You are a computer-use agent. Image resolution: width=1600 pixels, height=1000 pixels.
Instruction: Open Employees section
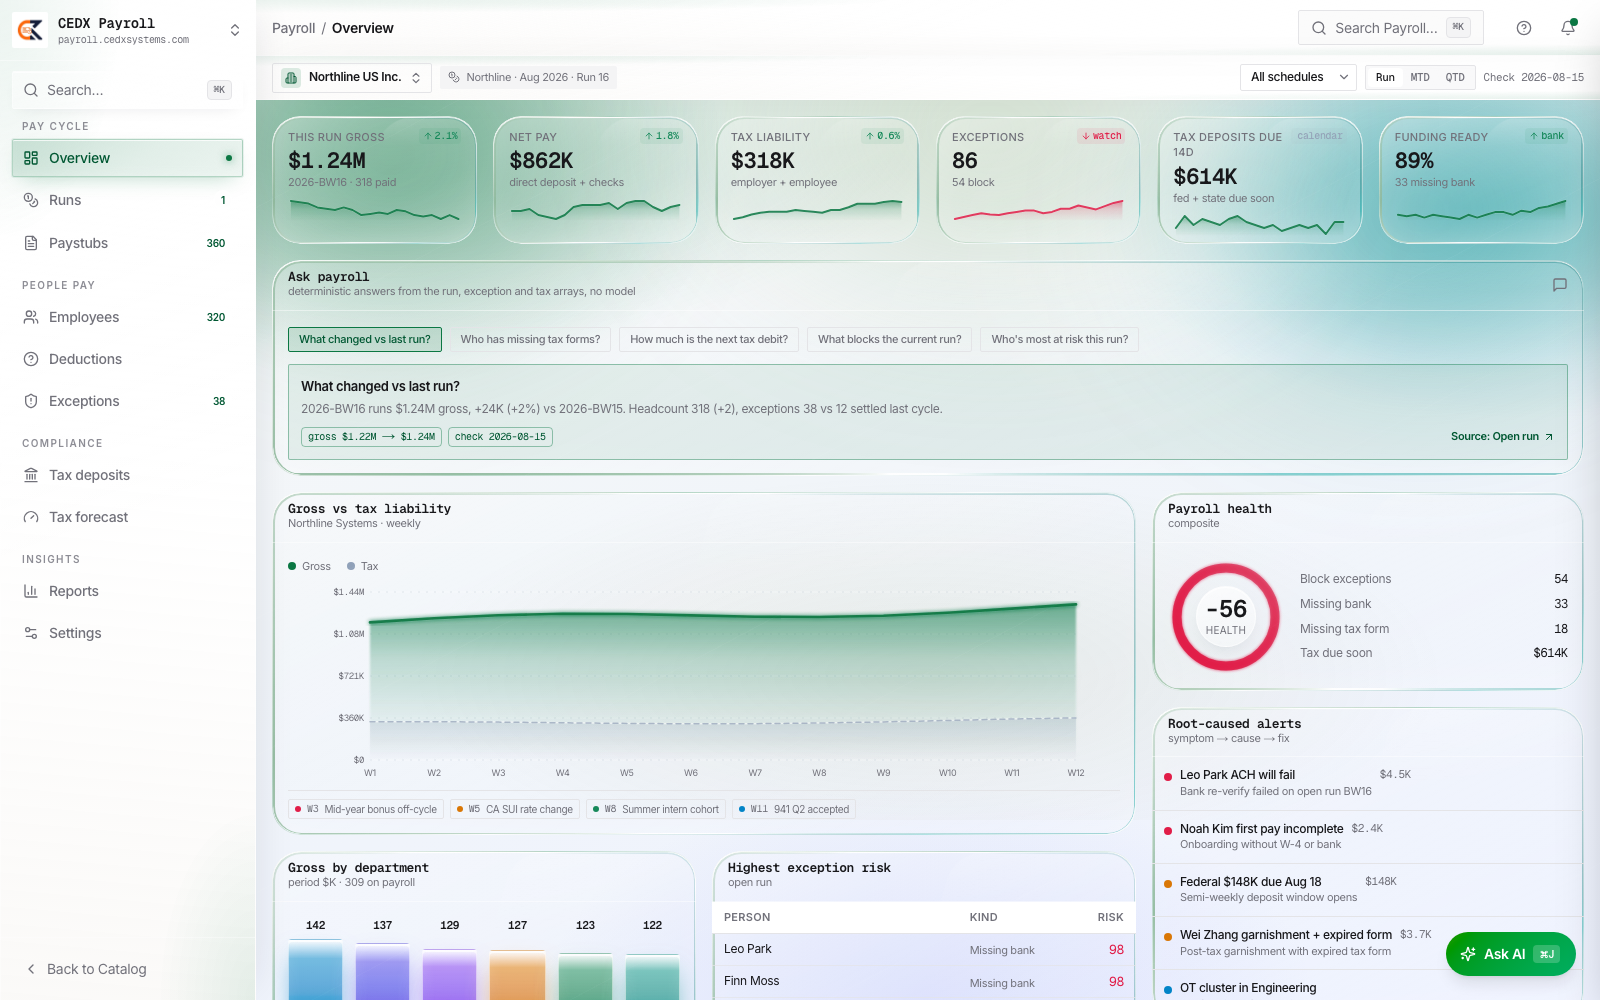point(127,317)
